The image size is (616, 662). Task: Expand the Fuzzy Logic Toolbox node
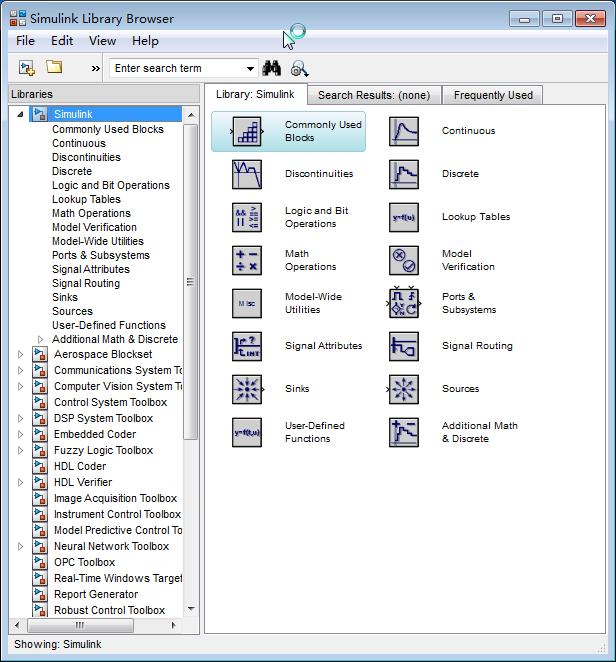point(20,450)
